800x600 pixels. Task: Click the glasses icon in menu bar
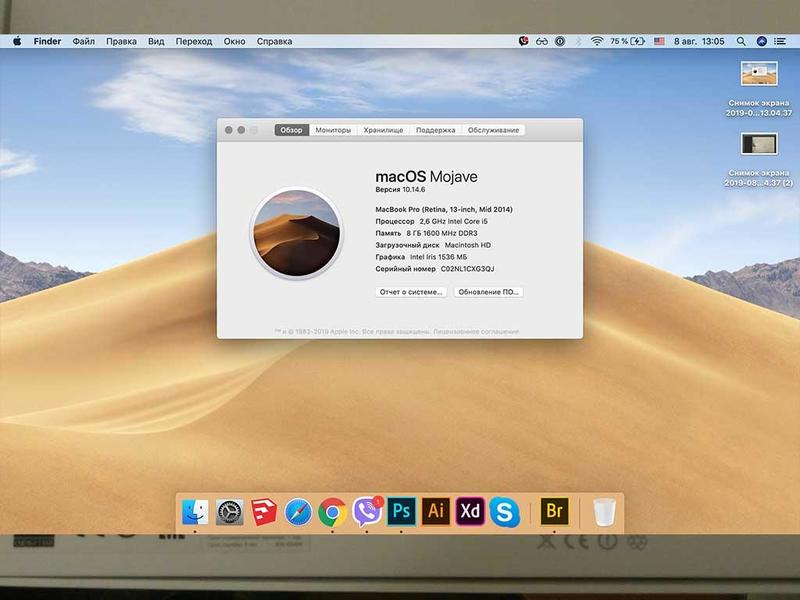click(x=542, y=41)
